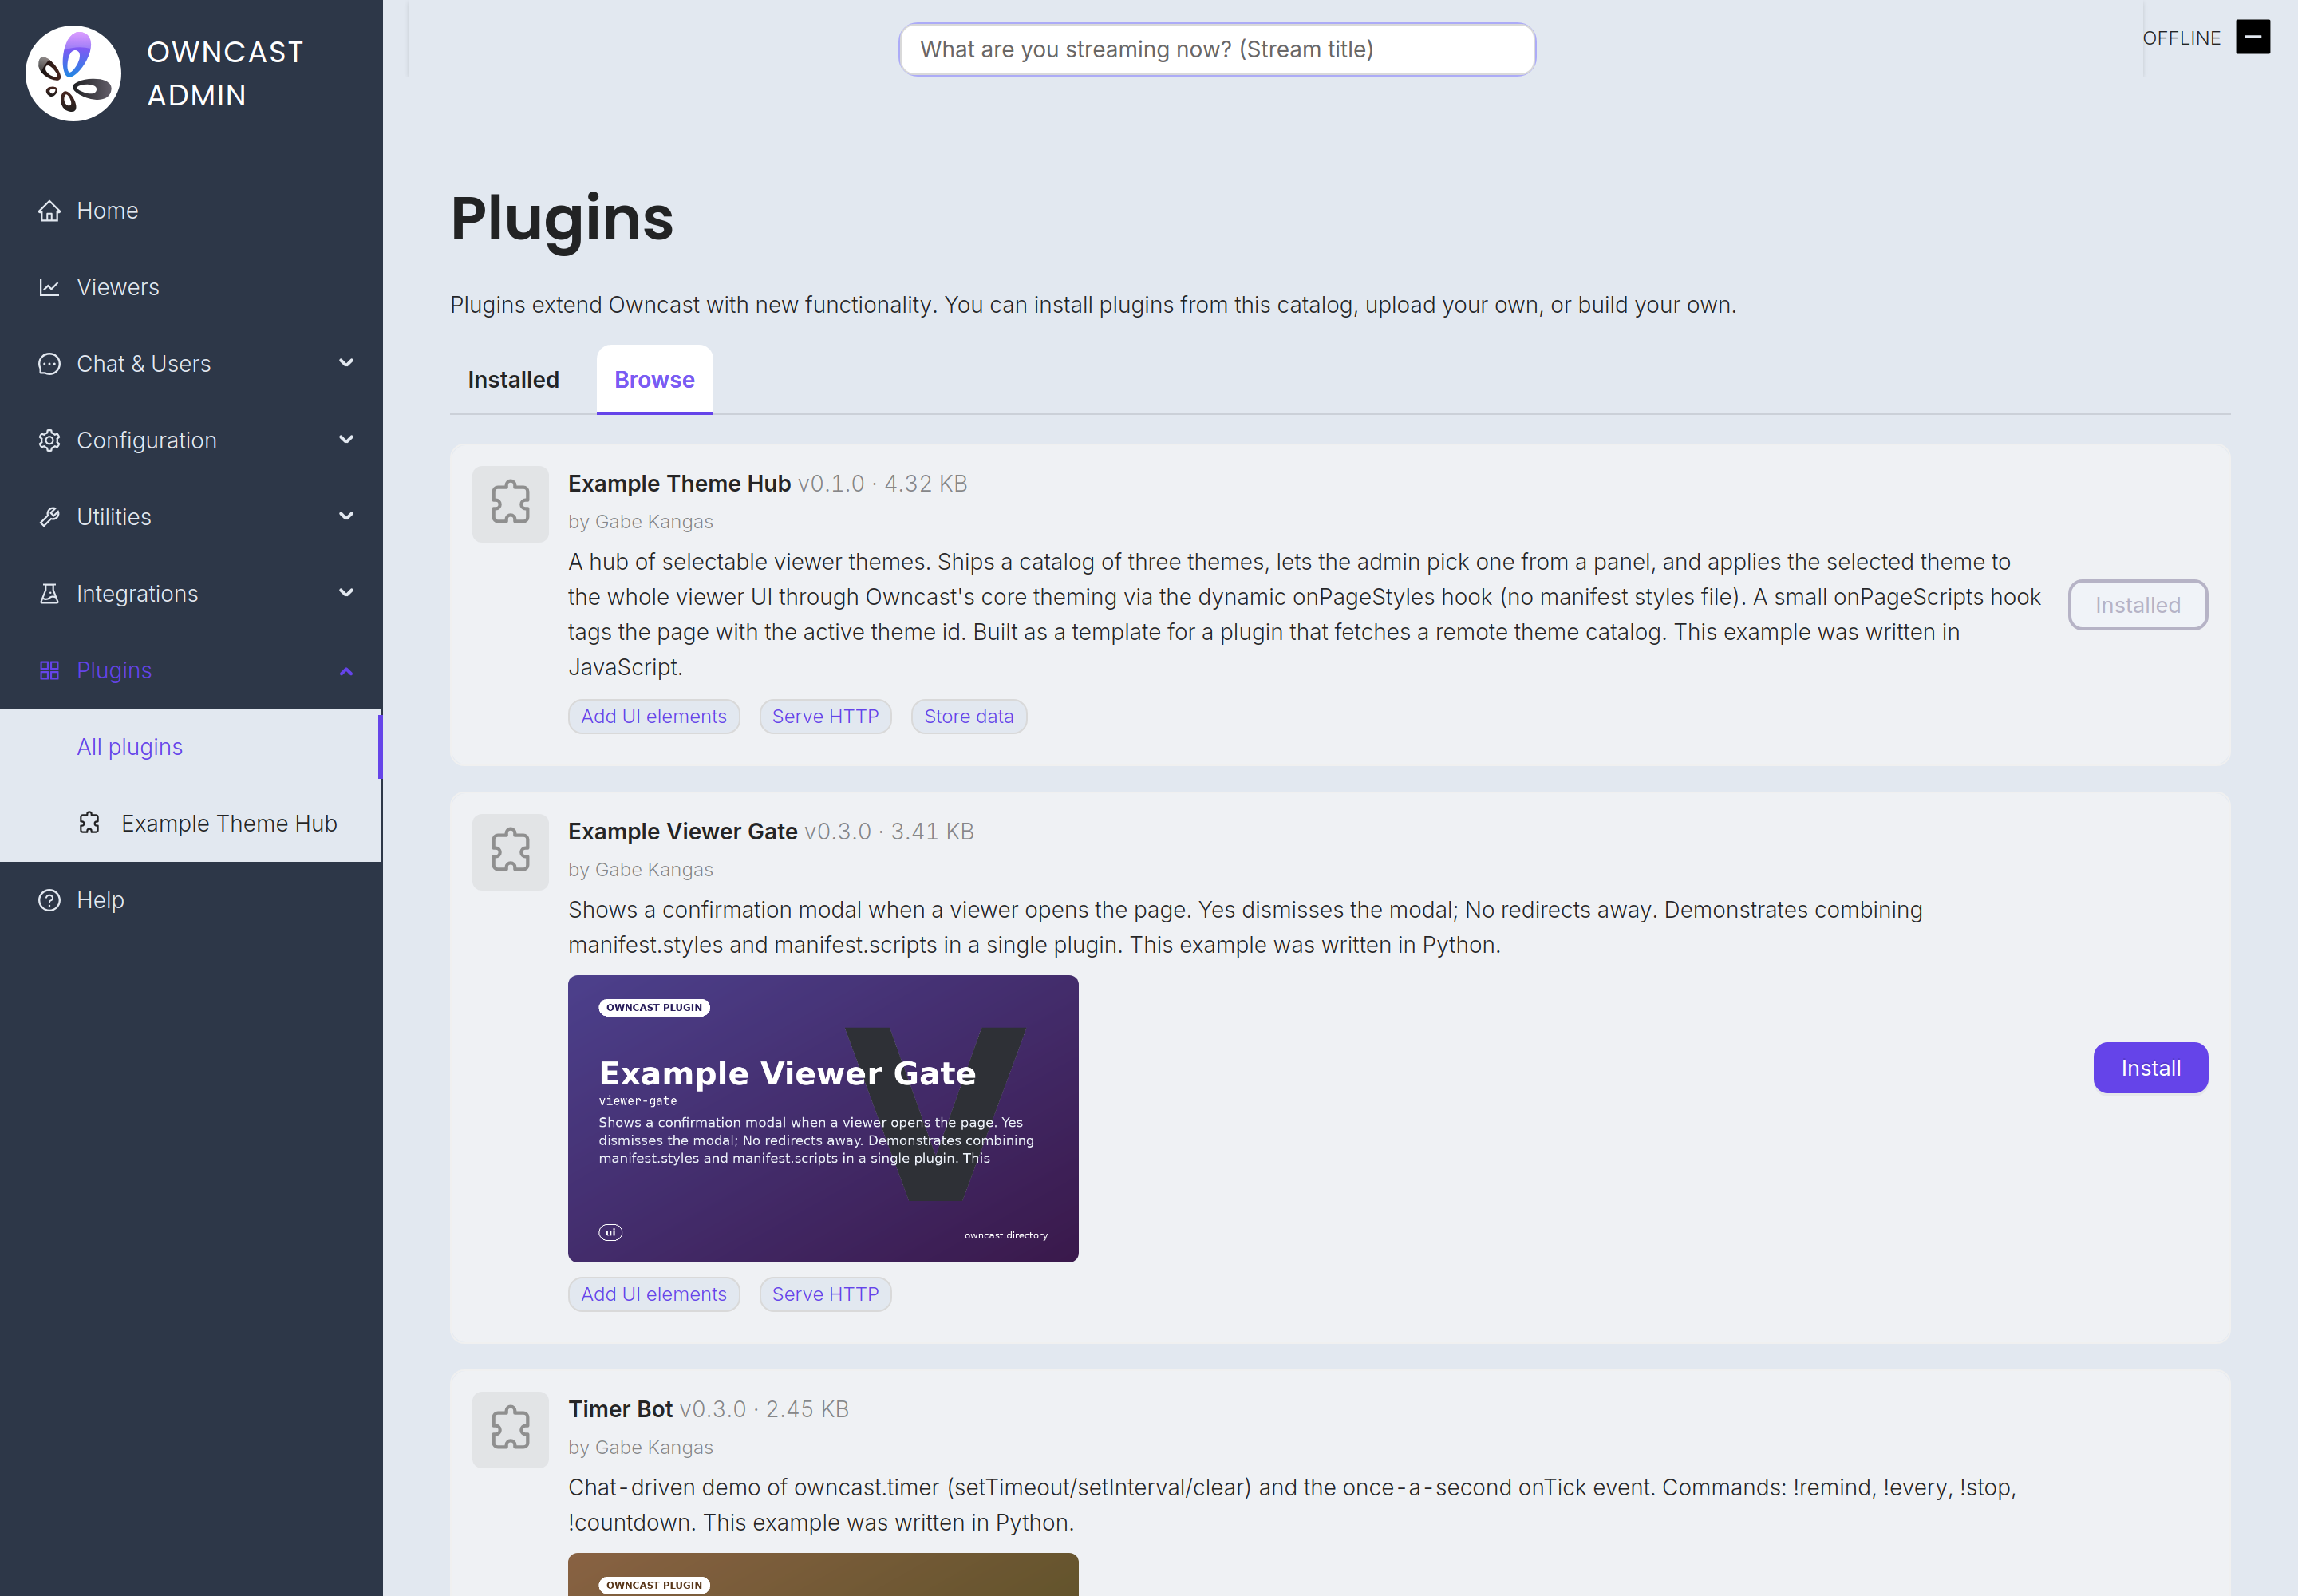Screen dimensions: 2298x1596
Task: Click the OWNCAST ADMIN heading text
Action: (225, 73)
